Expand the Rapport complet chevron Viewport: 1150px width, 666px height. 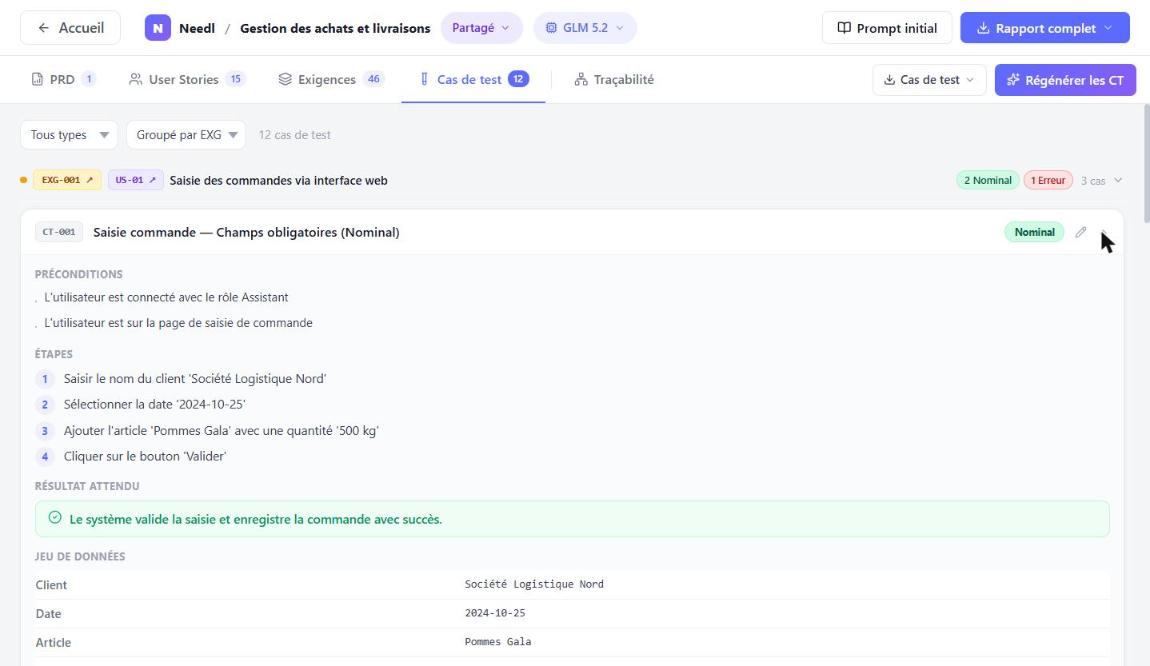(1108, 28)
